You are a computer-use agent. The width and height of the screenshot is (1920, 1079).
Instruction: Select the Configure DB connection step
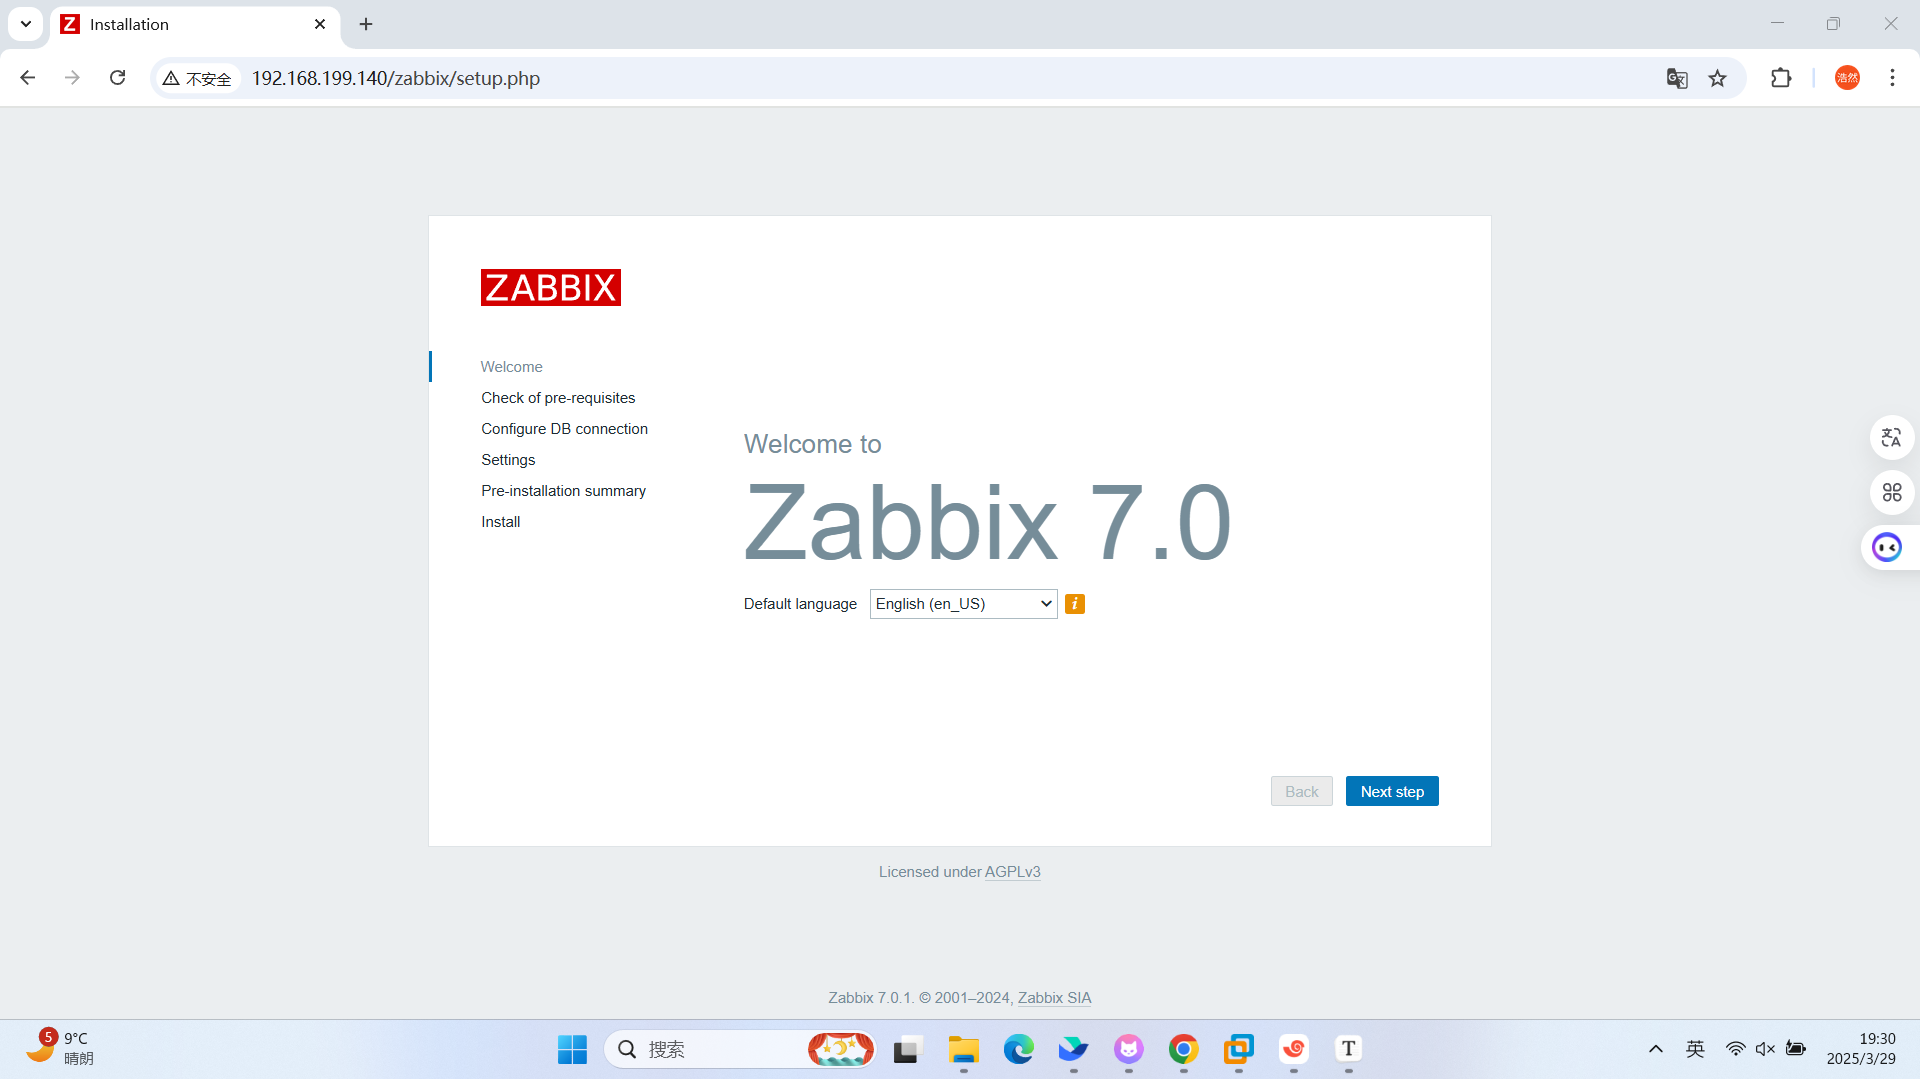click(x=564, y=428)
